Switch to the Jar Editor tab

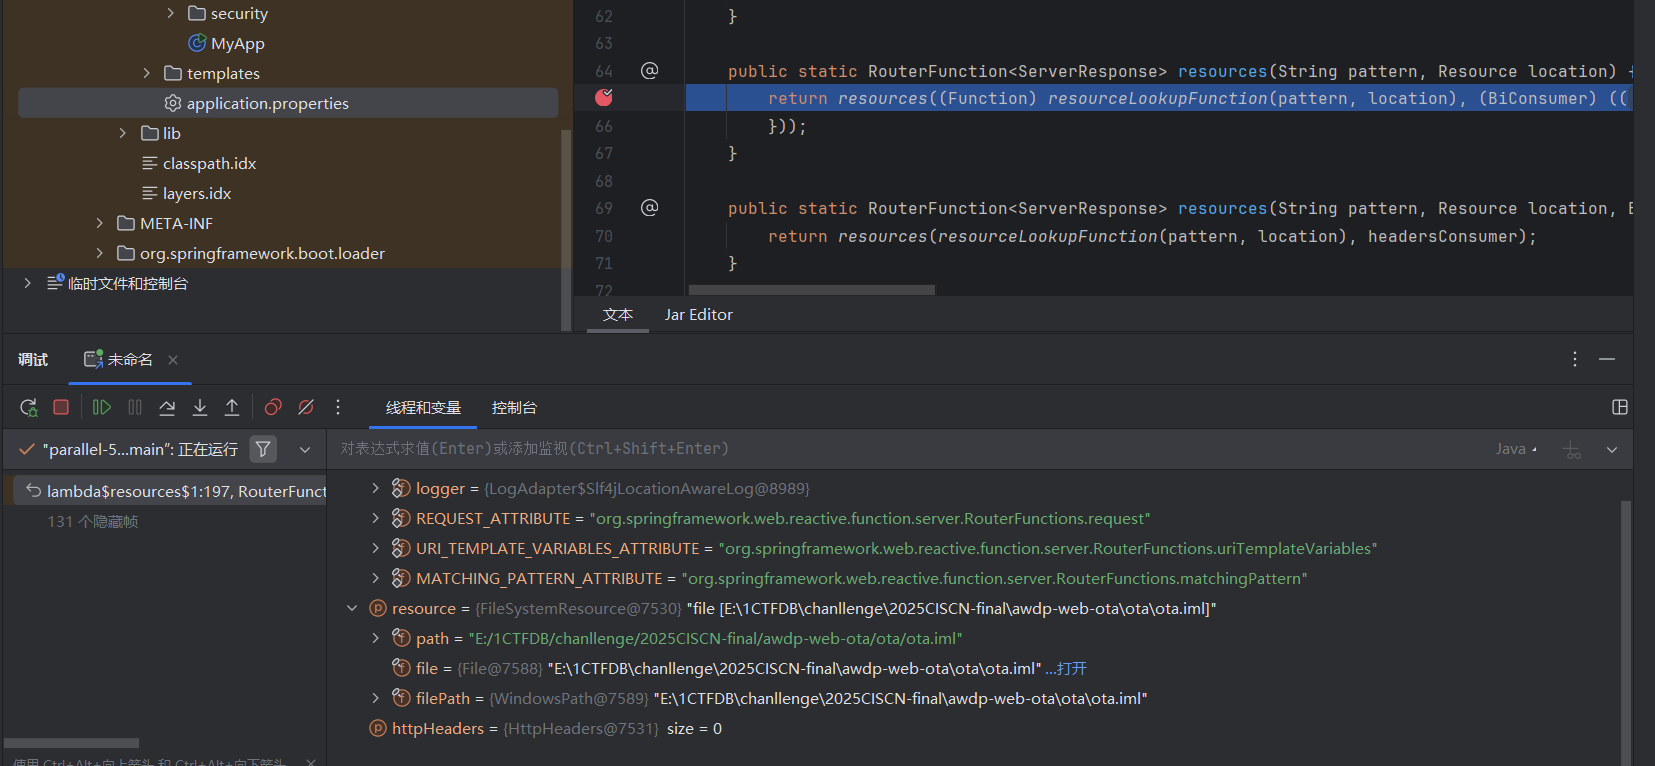click(698, 315)
